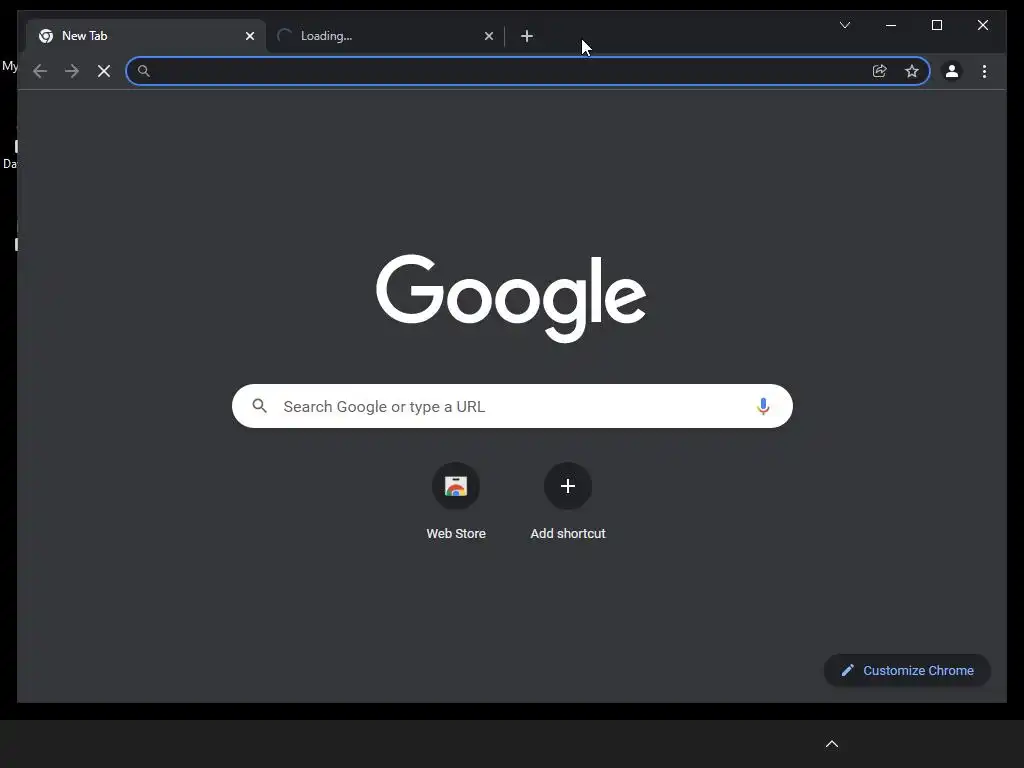Start voice search with the microphone icon
The width and height of the screenshot is (1024, 768).
[x=763, y=406]
